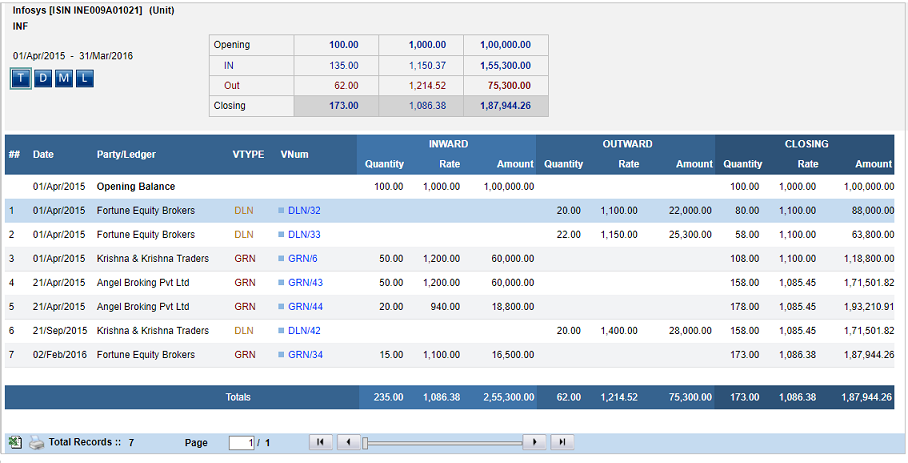
Task: Click the Totals label in footer row
Action: pyautogui.click(x=238, y=397)
